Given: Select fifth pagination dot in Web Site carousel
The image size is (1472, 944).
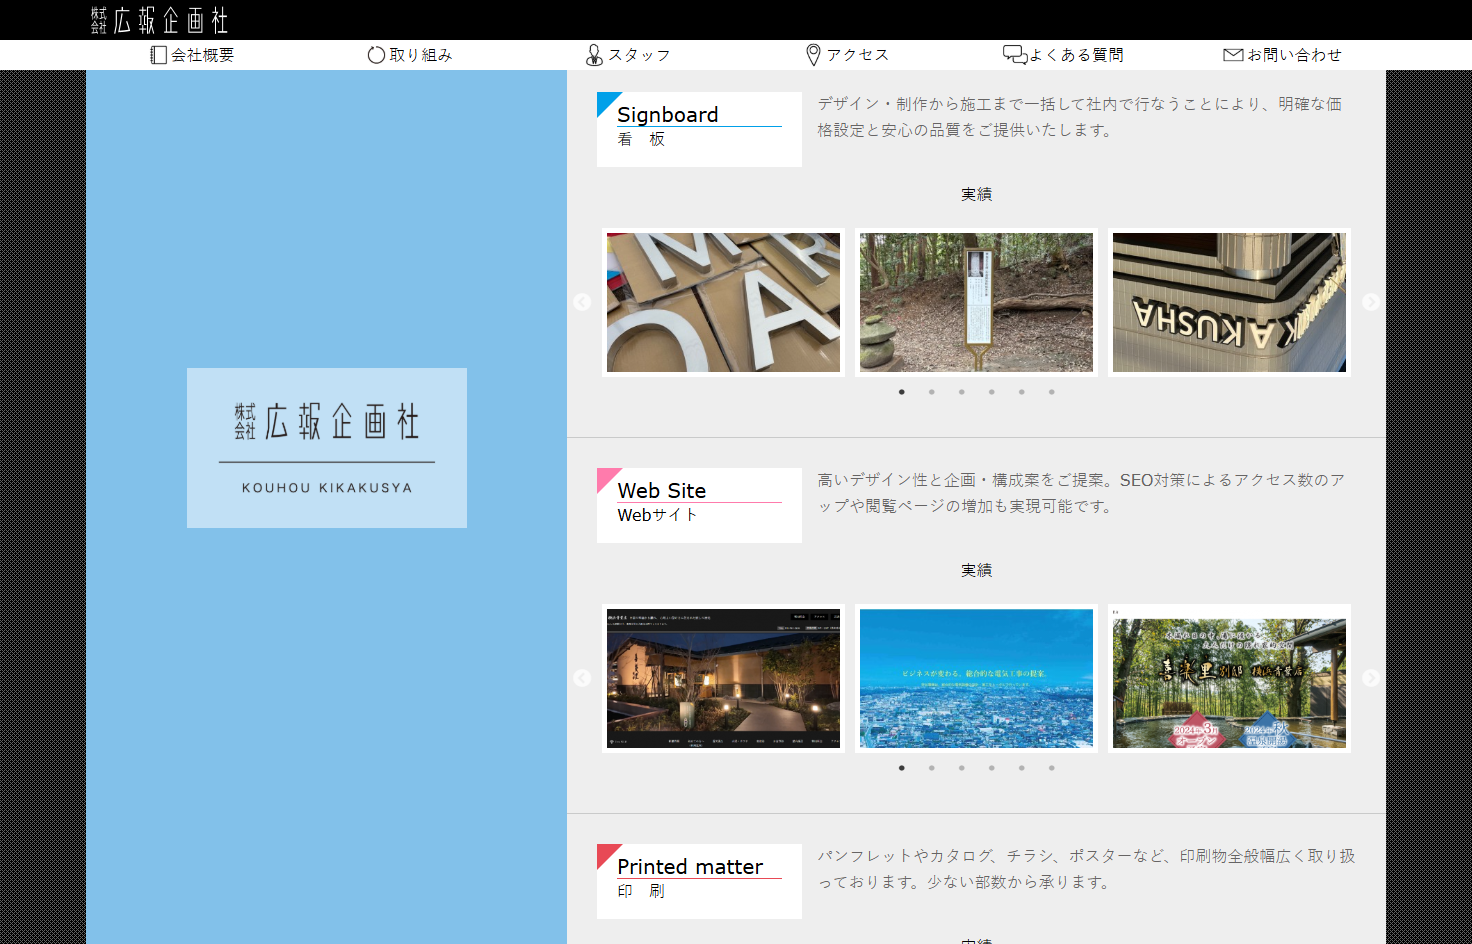Looking at the screenshot, I should pos(1022,768).
